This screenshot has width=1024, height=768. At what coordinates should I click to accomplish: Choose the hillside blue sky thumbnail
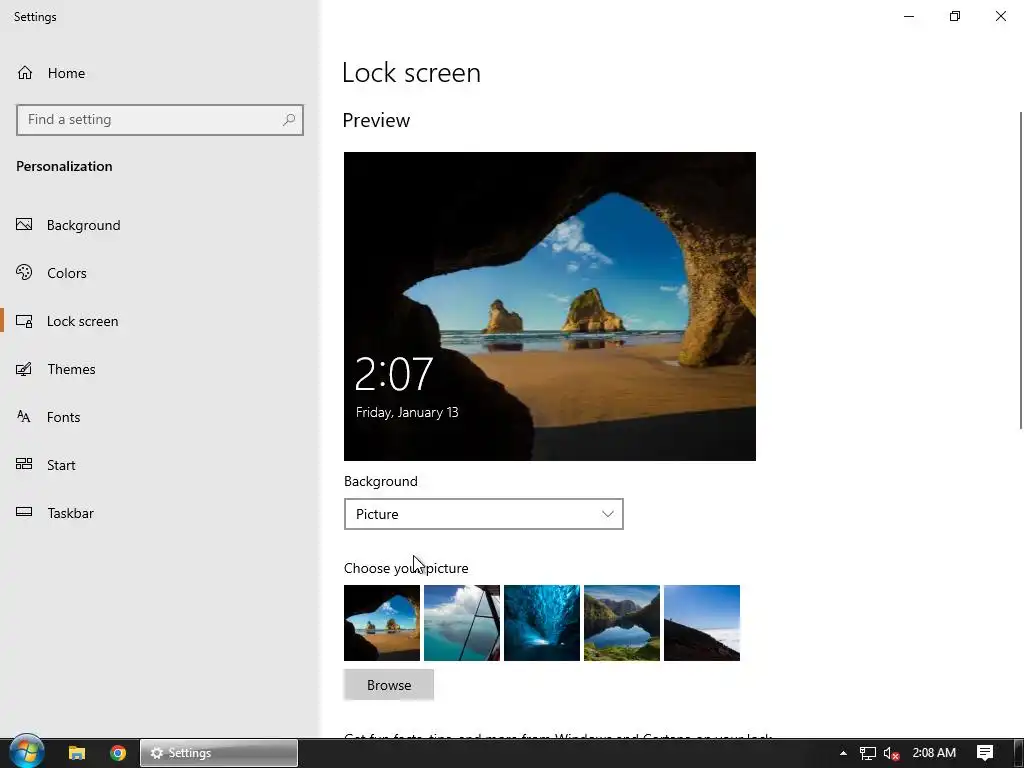pyautogui.click(x=702, y=623)
